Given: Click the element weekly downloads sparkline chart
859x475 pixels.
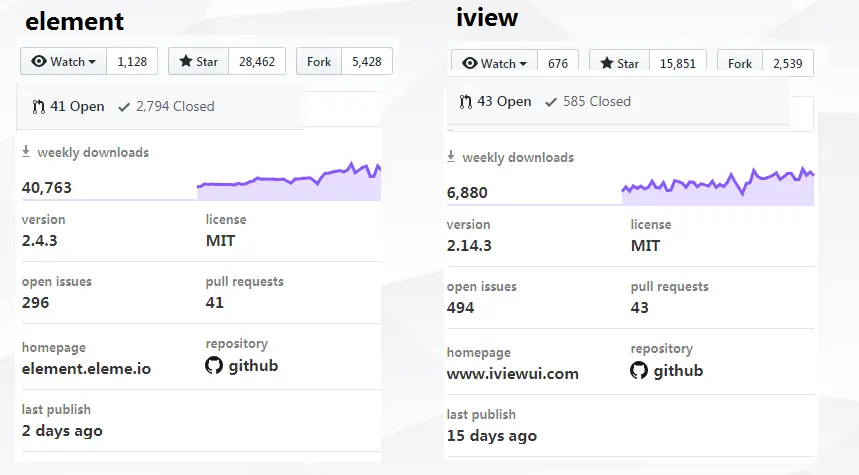Looking at the screenshot, I should (x=289, y=181).
